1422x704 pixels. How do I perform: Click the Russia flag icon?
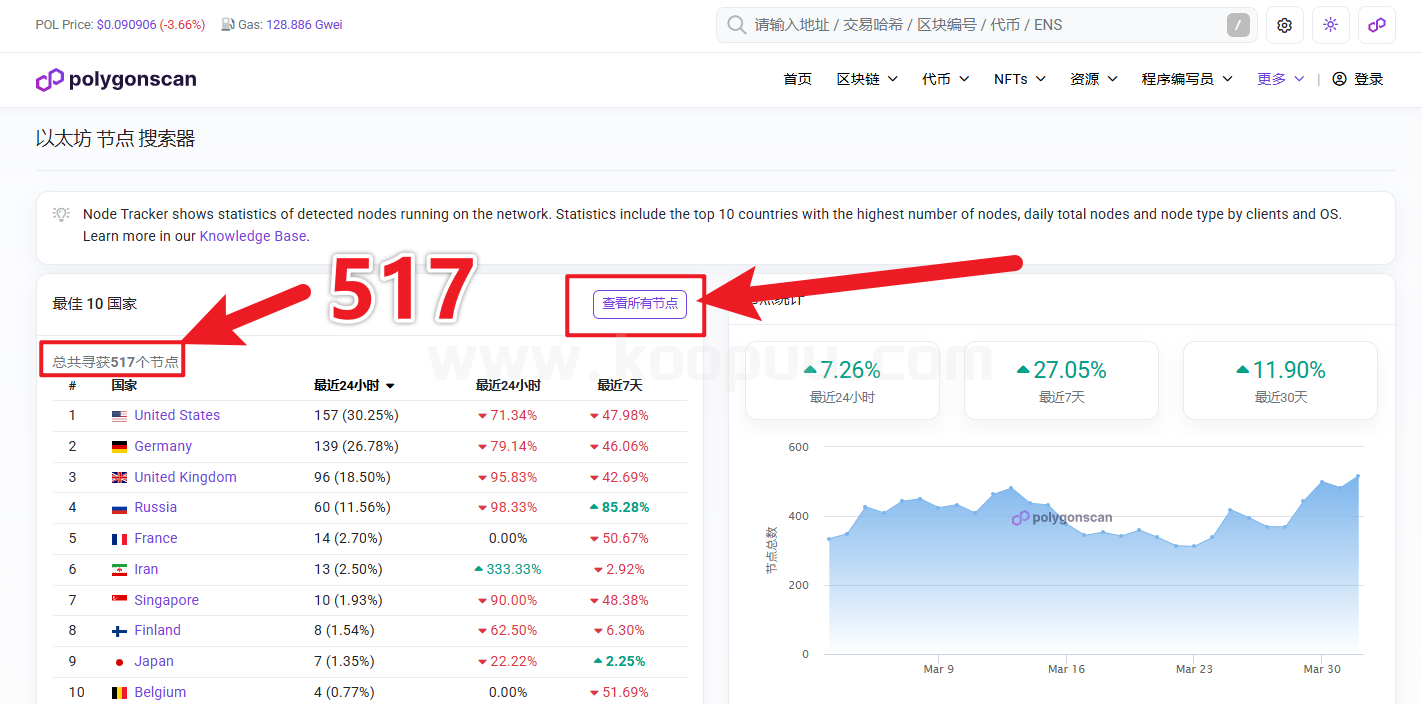119,508
